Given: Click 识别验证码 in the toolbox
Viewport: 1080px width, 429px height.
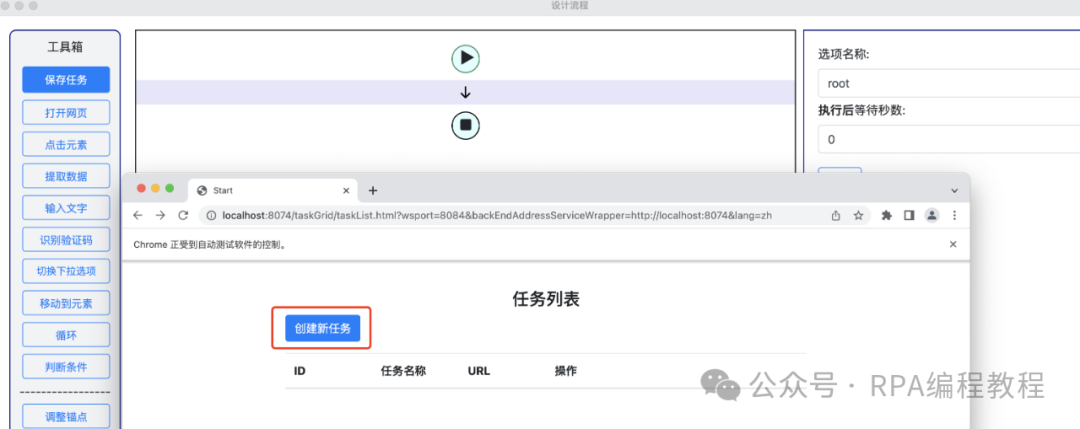Looking at the screenshot, I should point(66,240).
